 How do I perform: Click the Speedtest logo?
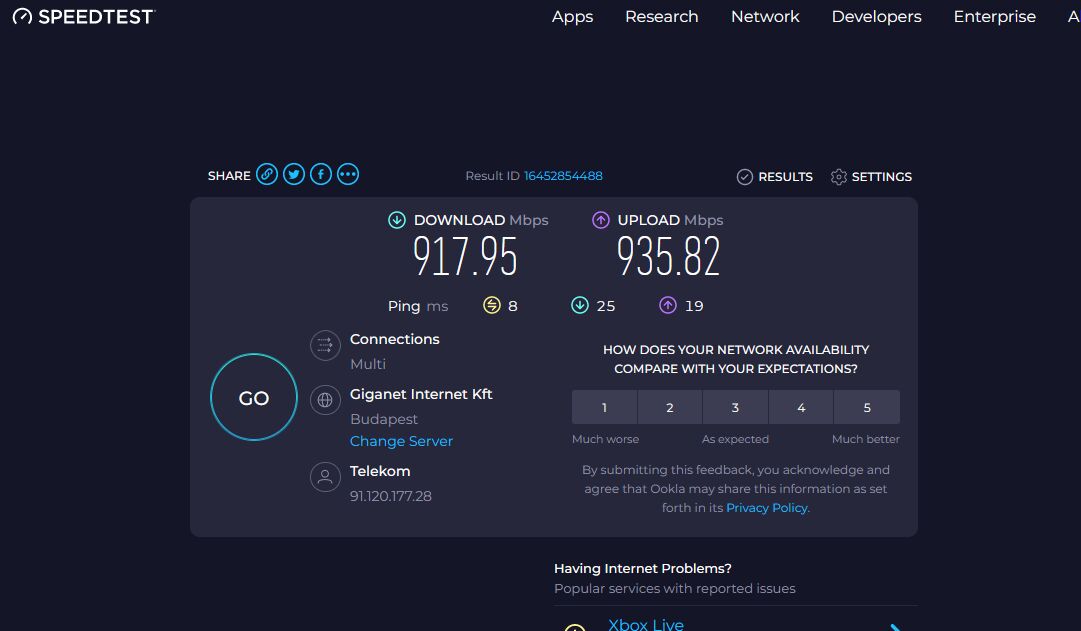[84, 17]
